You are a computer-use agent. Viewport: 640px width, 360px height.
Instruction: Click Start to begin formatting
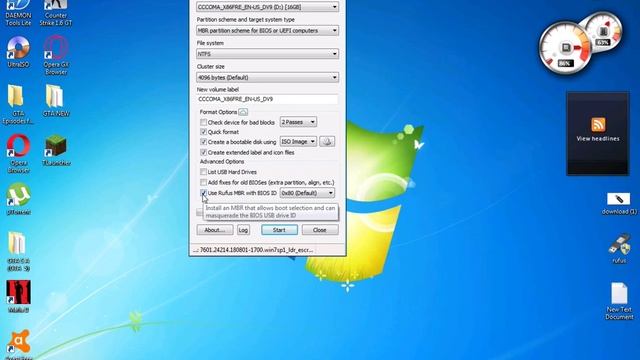279,230
